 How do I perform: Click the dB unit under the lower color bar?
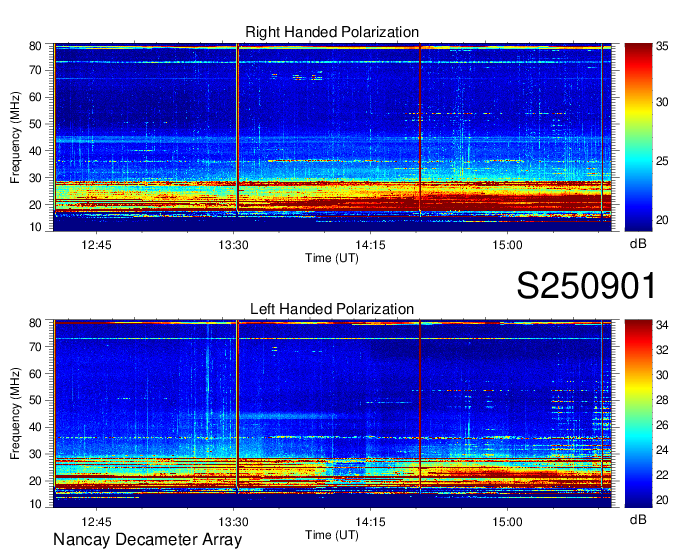point(638,520)
